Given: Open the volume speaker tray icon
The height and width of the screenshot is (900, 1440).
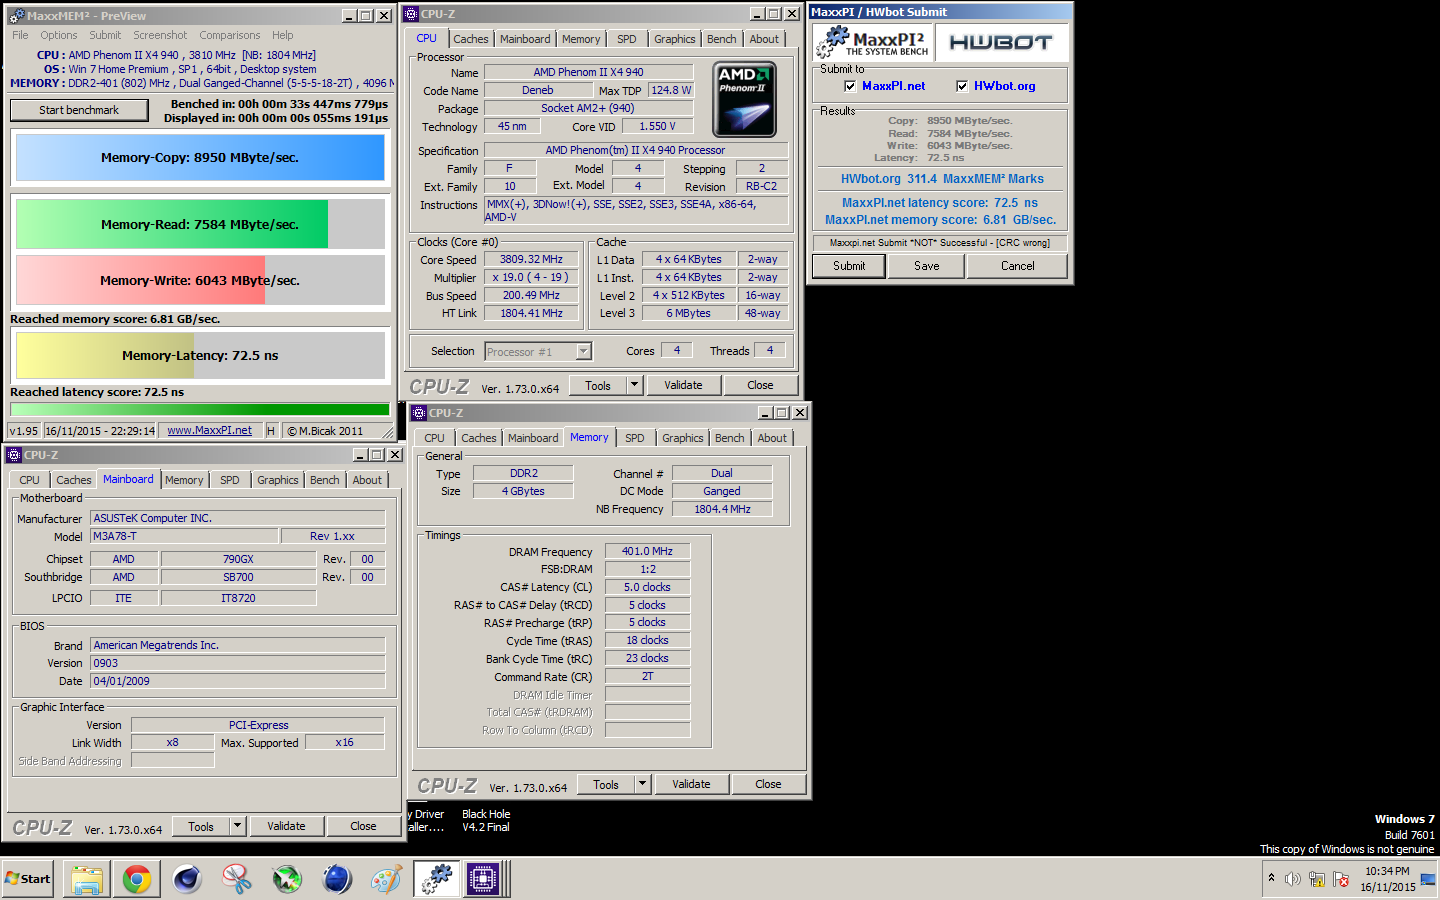Looking at the screenshot, I should [x=1293, y=879].
